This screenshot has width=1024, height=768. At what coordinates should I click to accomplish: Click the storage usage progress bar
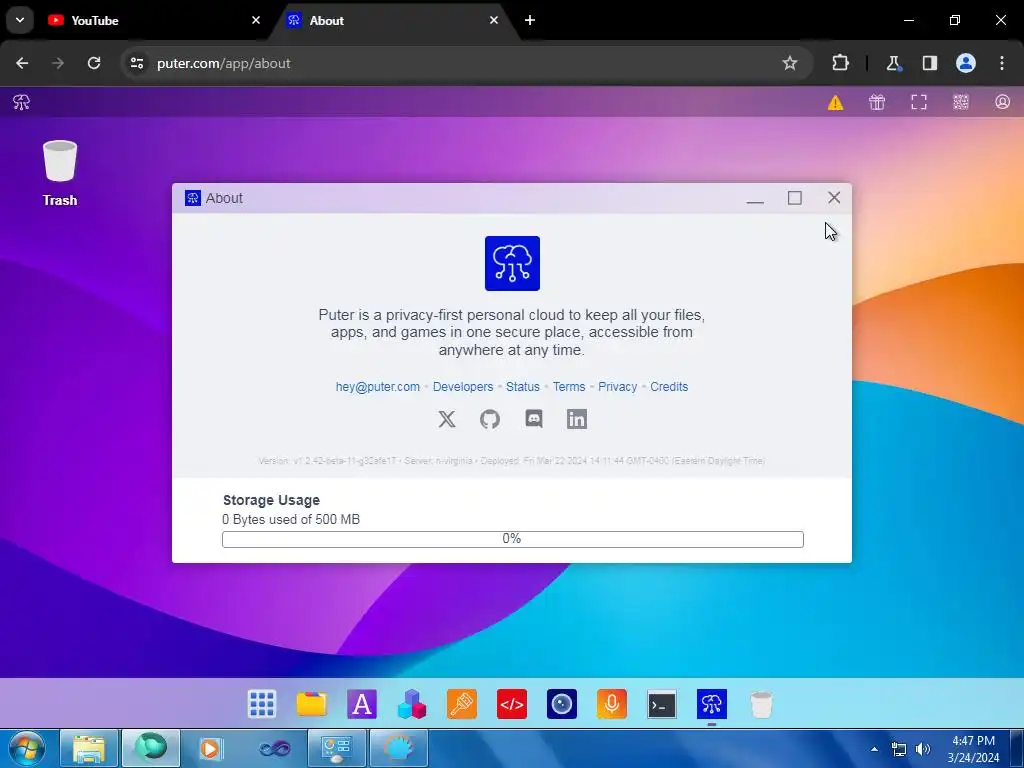pos(513,539)
